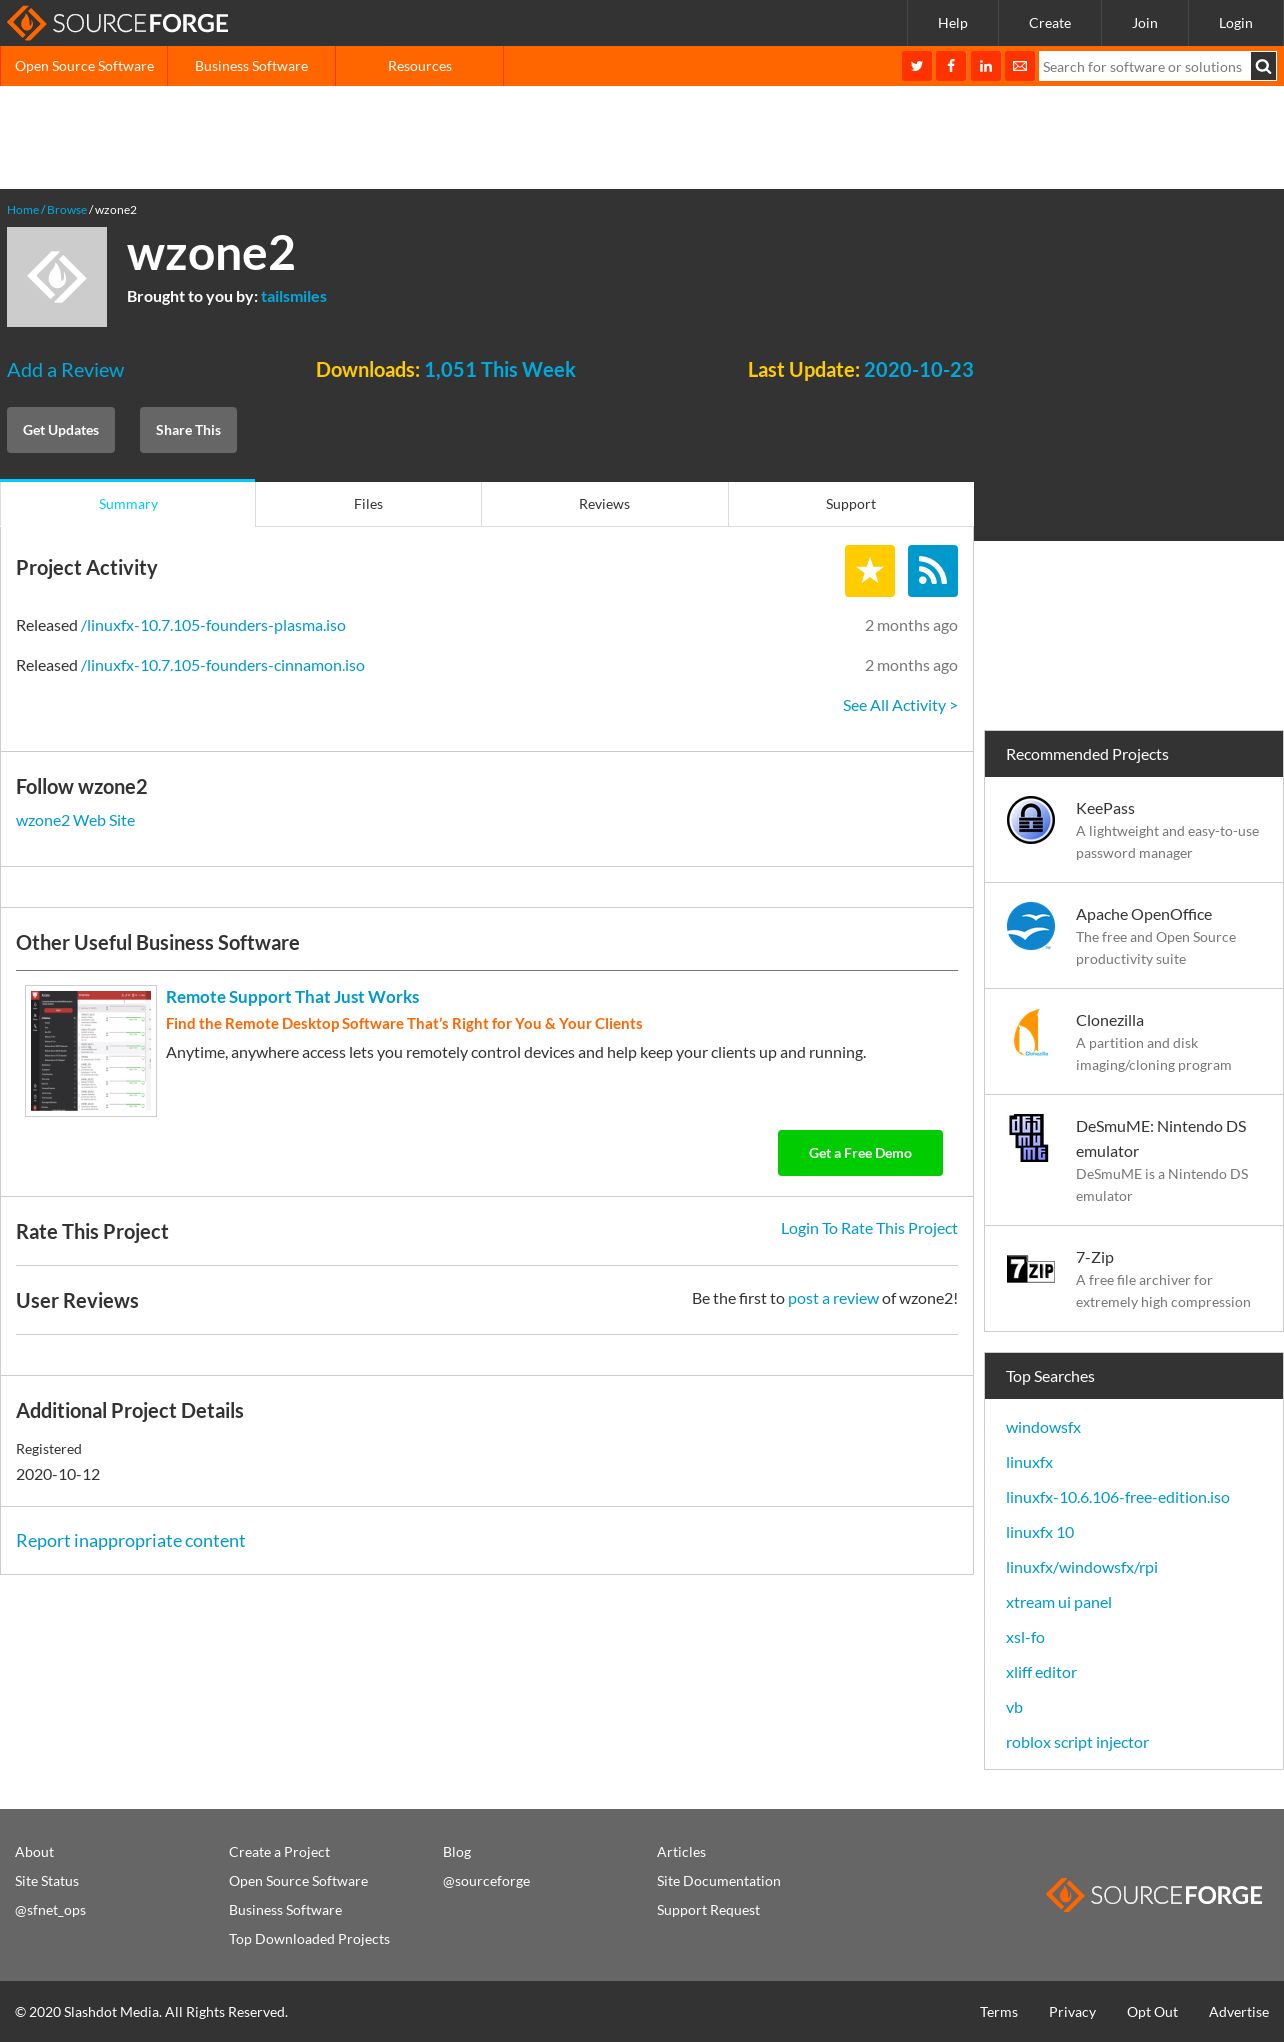Select windowsfx top search

(1043, 1427)
